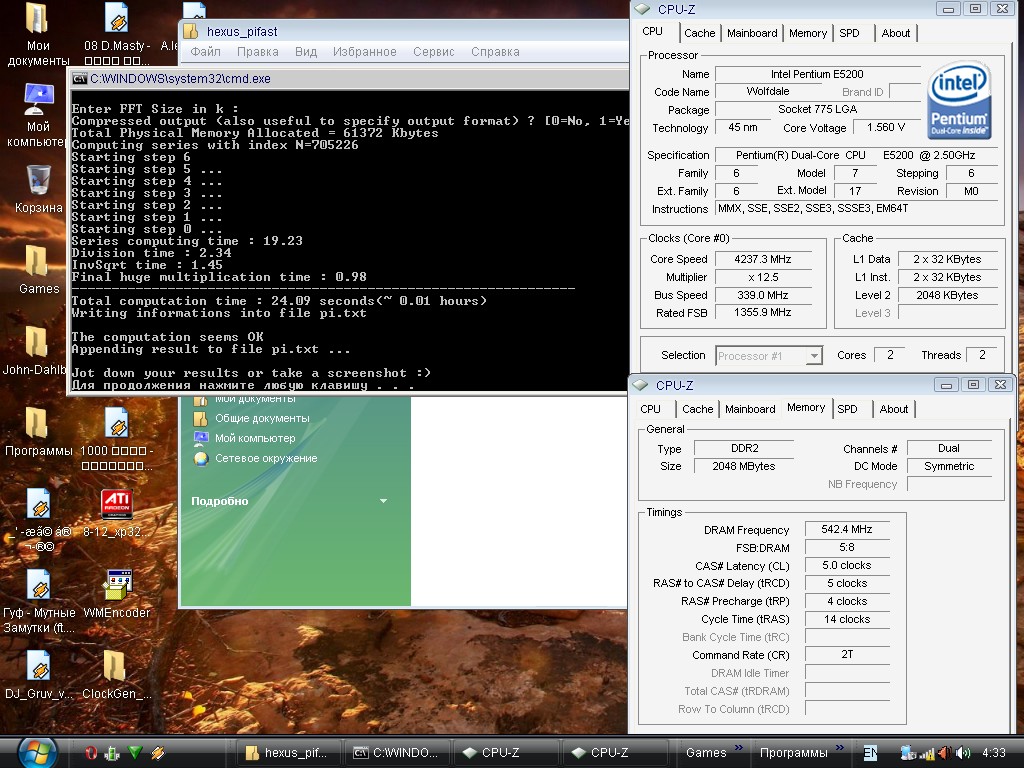
Task: Open About tab in top CPU-Z
Action: click(x=895, y=33)
